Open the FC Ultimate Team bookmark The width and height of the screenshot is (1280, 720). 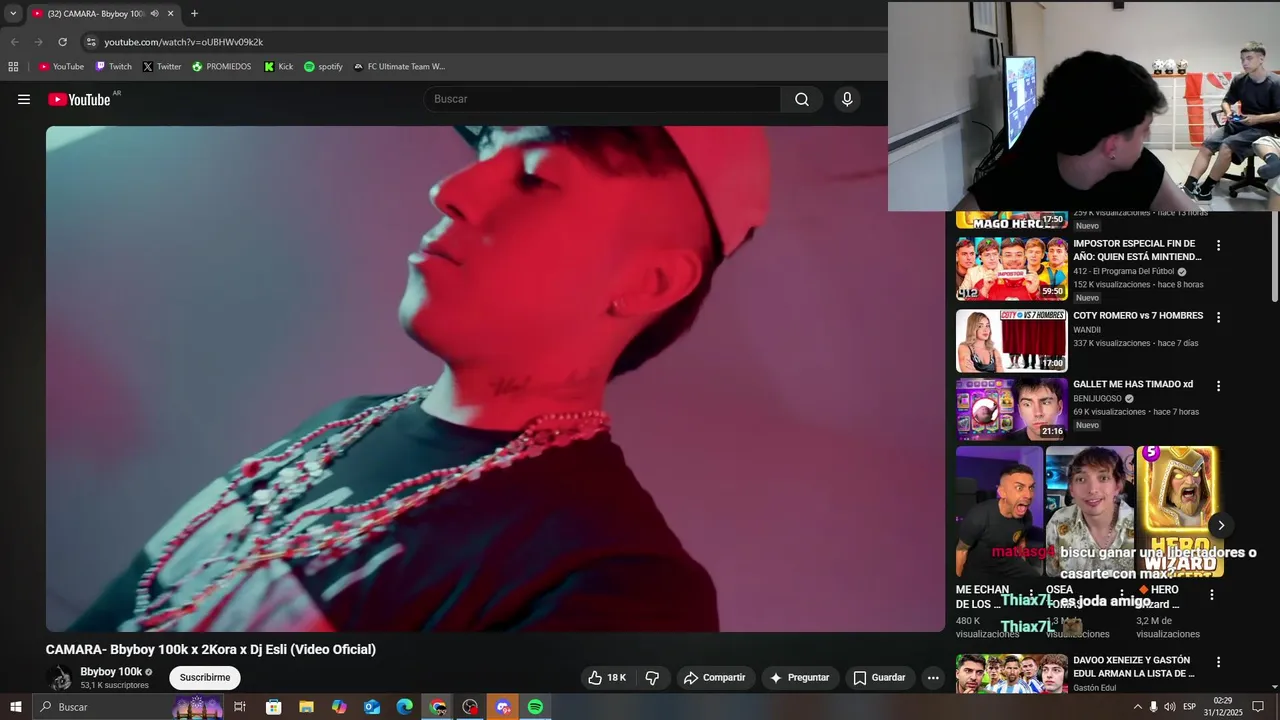tap(399, 67)
